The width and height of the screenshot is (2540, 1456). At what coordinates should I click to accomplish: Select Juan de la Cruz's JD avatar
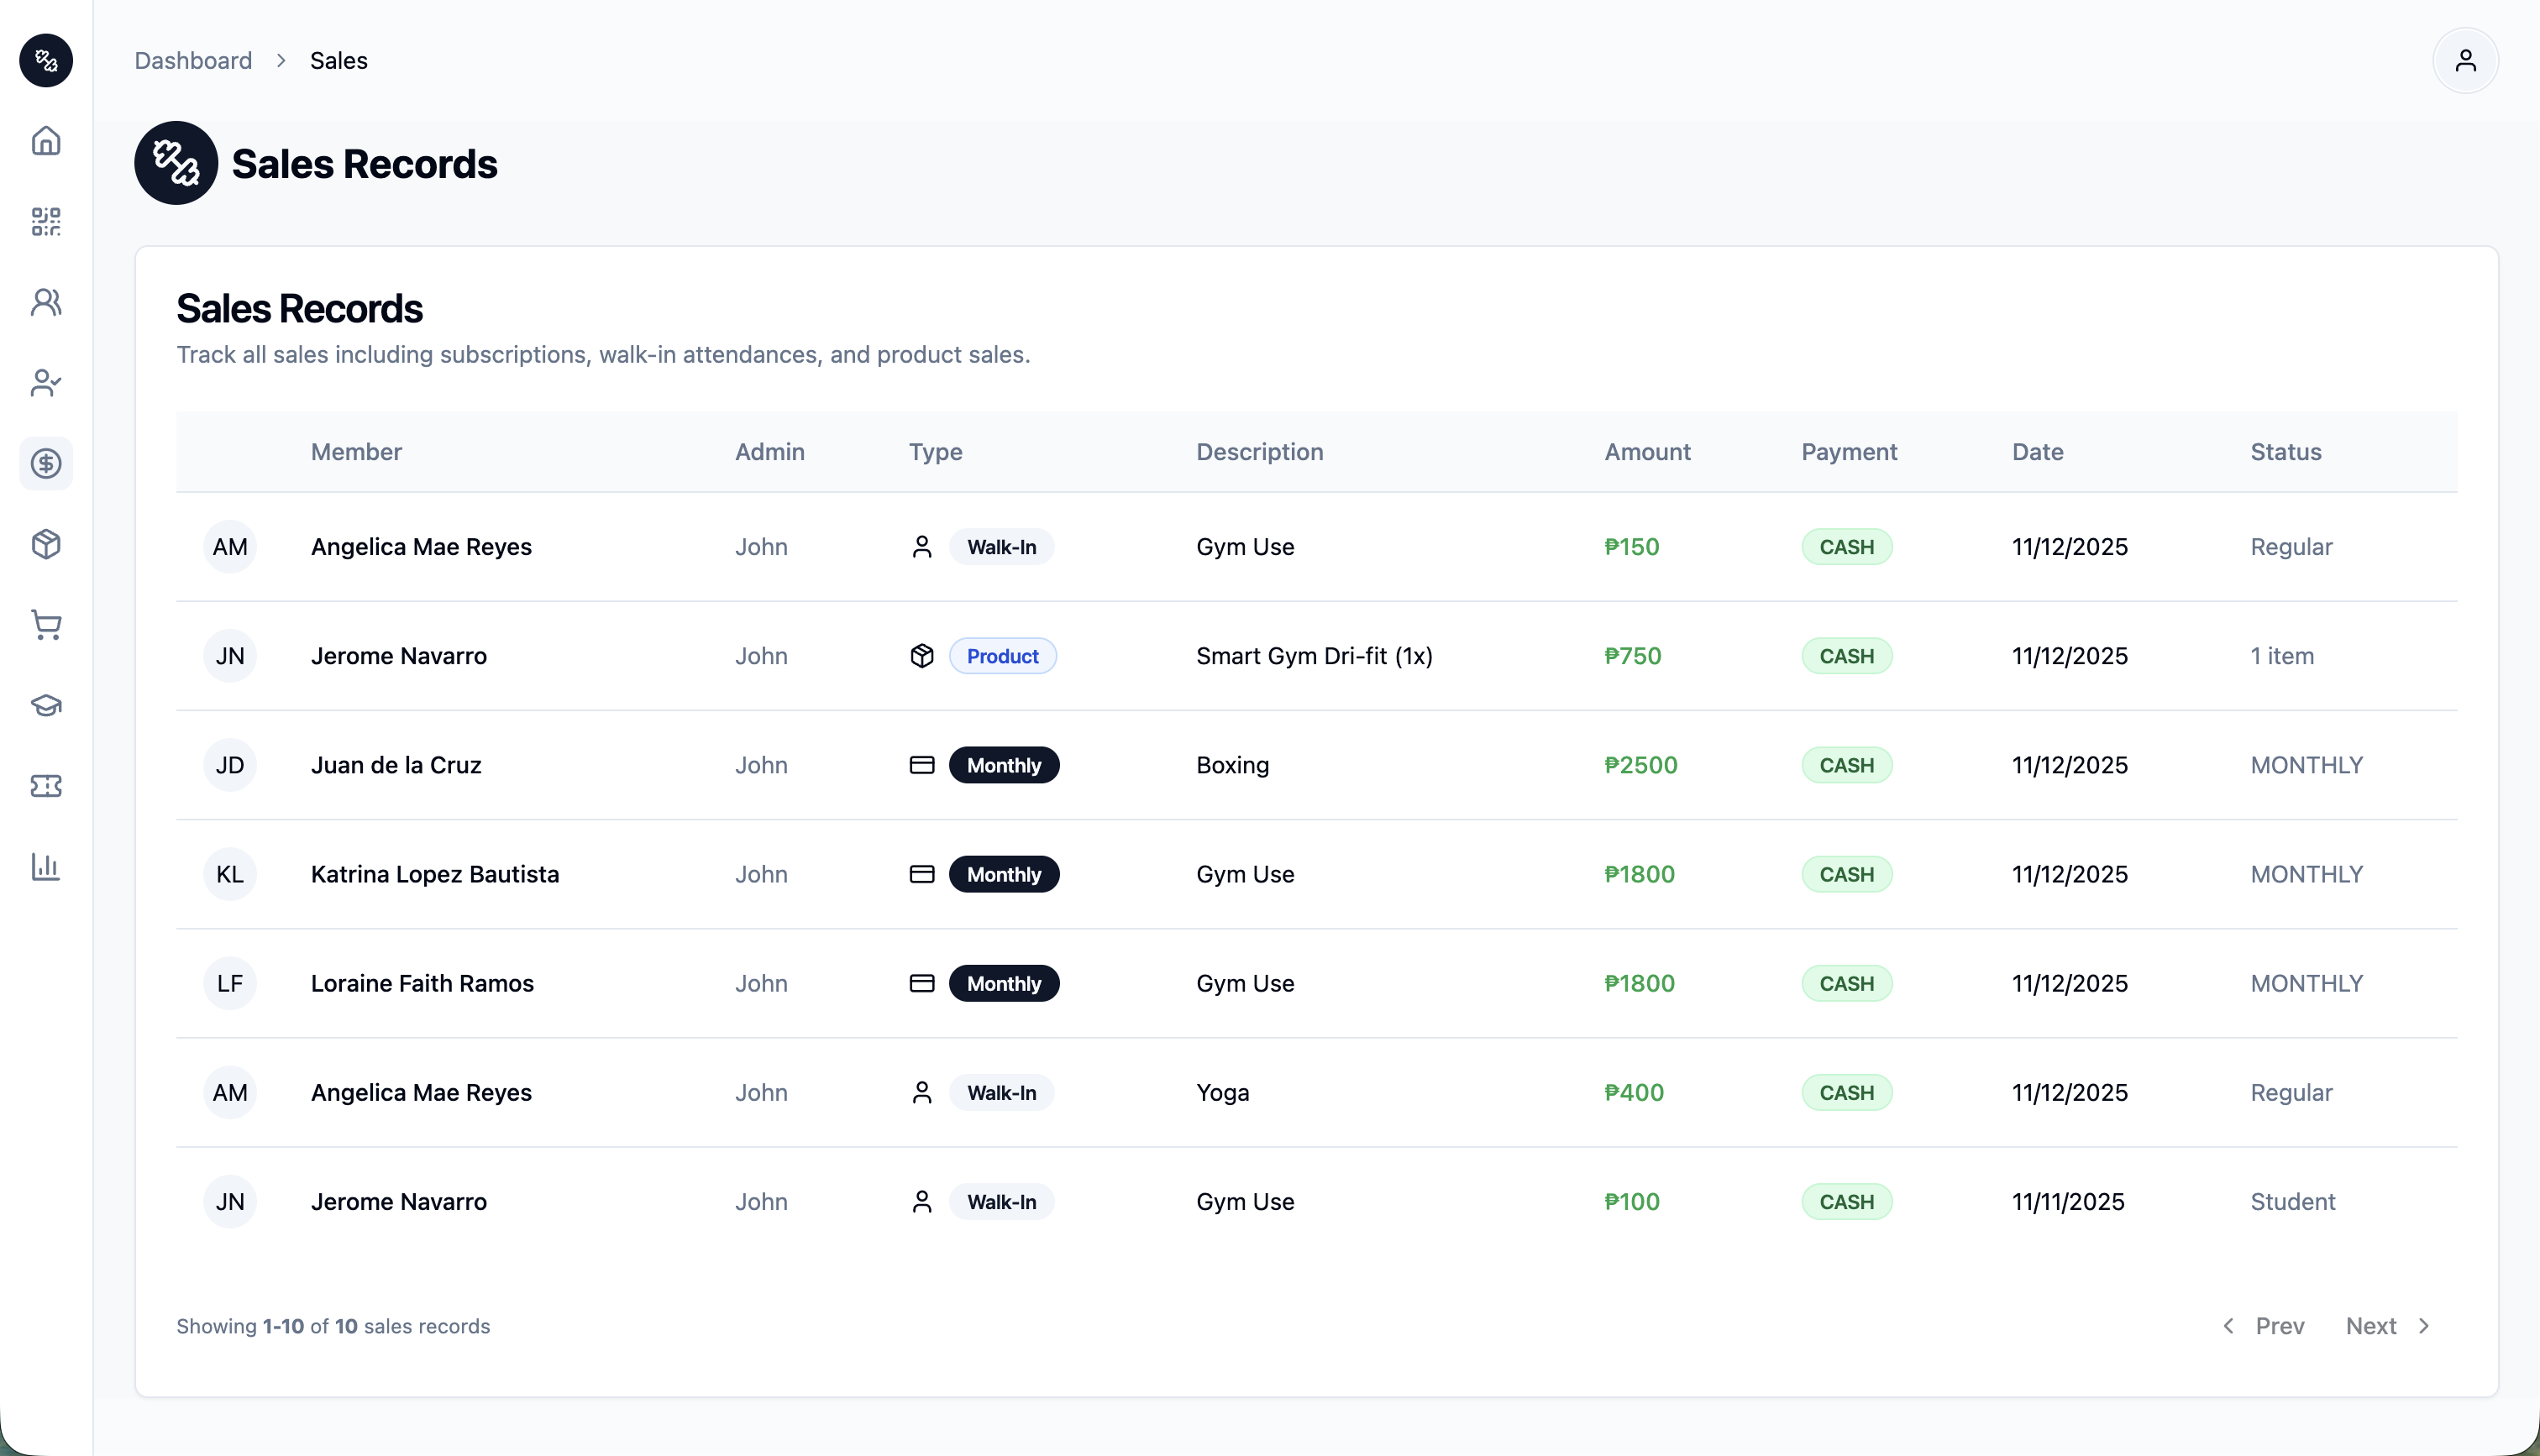click(x=230, y=765)
